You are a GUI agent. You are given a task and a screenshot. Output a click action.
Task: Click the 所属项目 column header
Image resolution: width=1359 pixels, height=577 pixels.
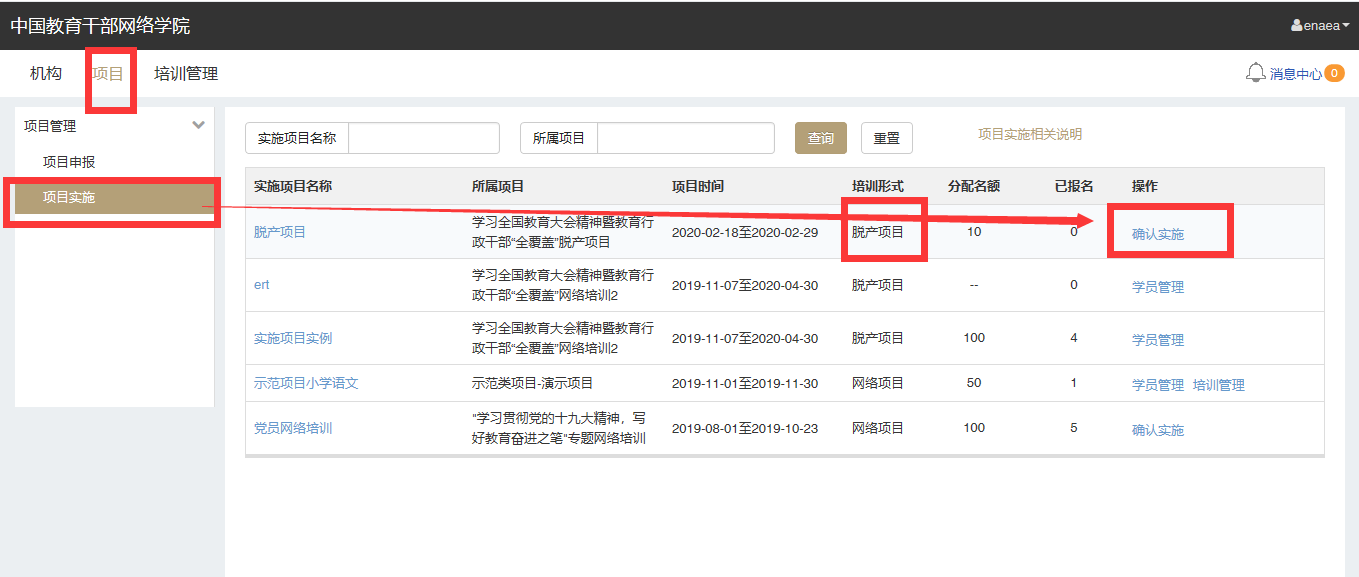pyautogui.click(x=498, y=186)
